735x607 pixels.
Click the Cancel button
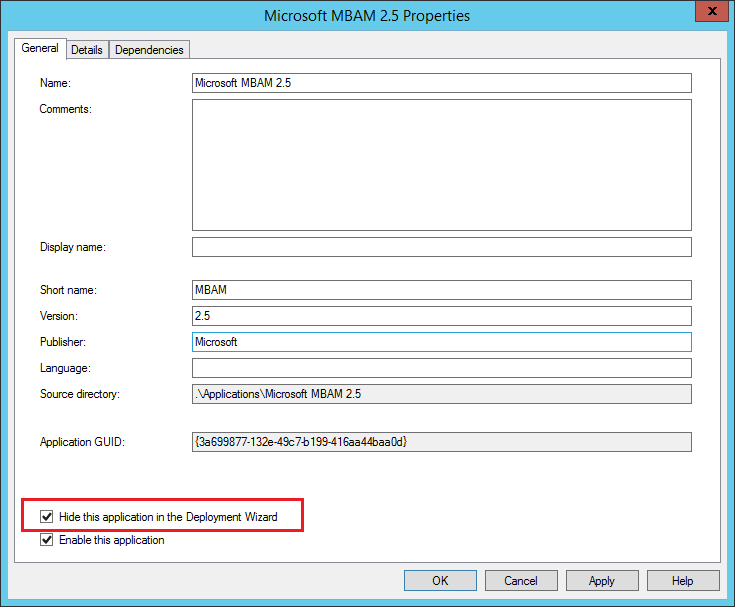coord(521,581)
